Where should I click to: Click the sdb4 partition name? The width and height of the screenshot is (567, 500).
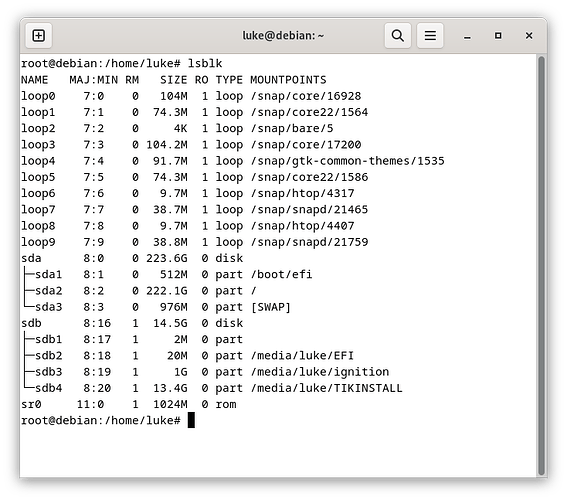[48, 388]
